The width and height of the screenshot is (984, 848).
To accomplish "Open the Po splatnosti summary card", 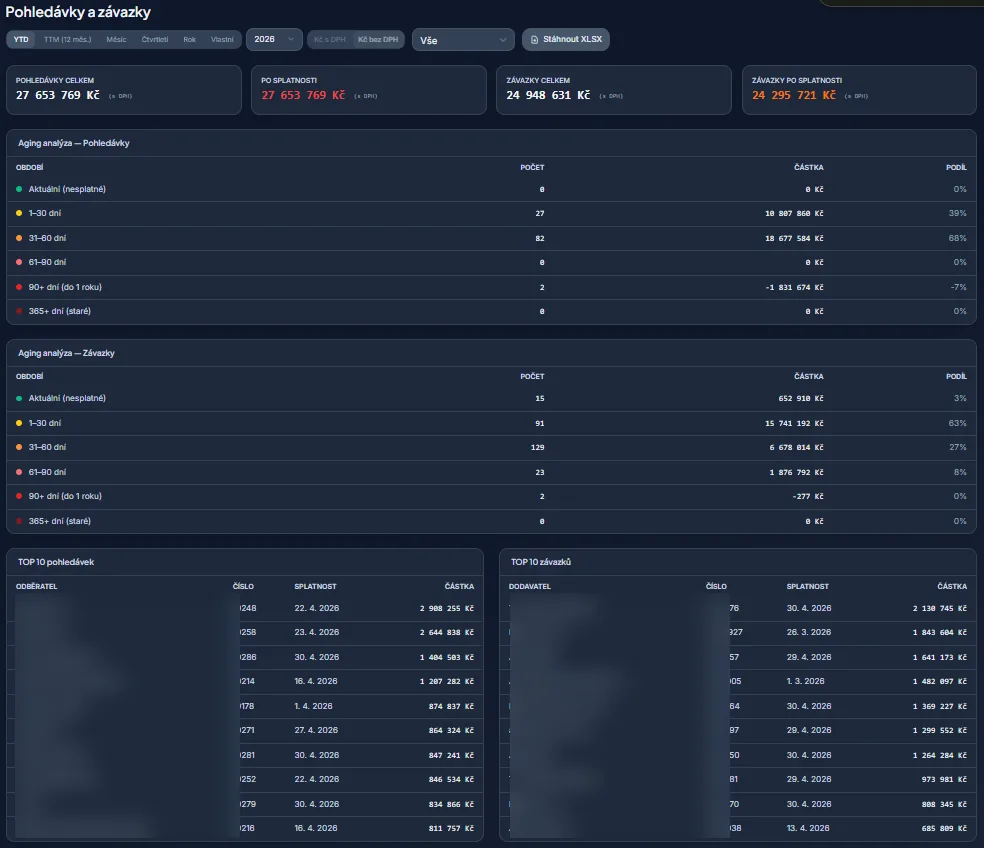I will click(x=368, y=90).
